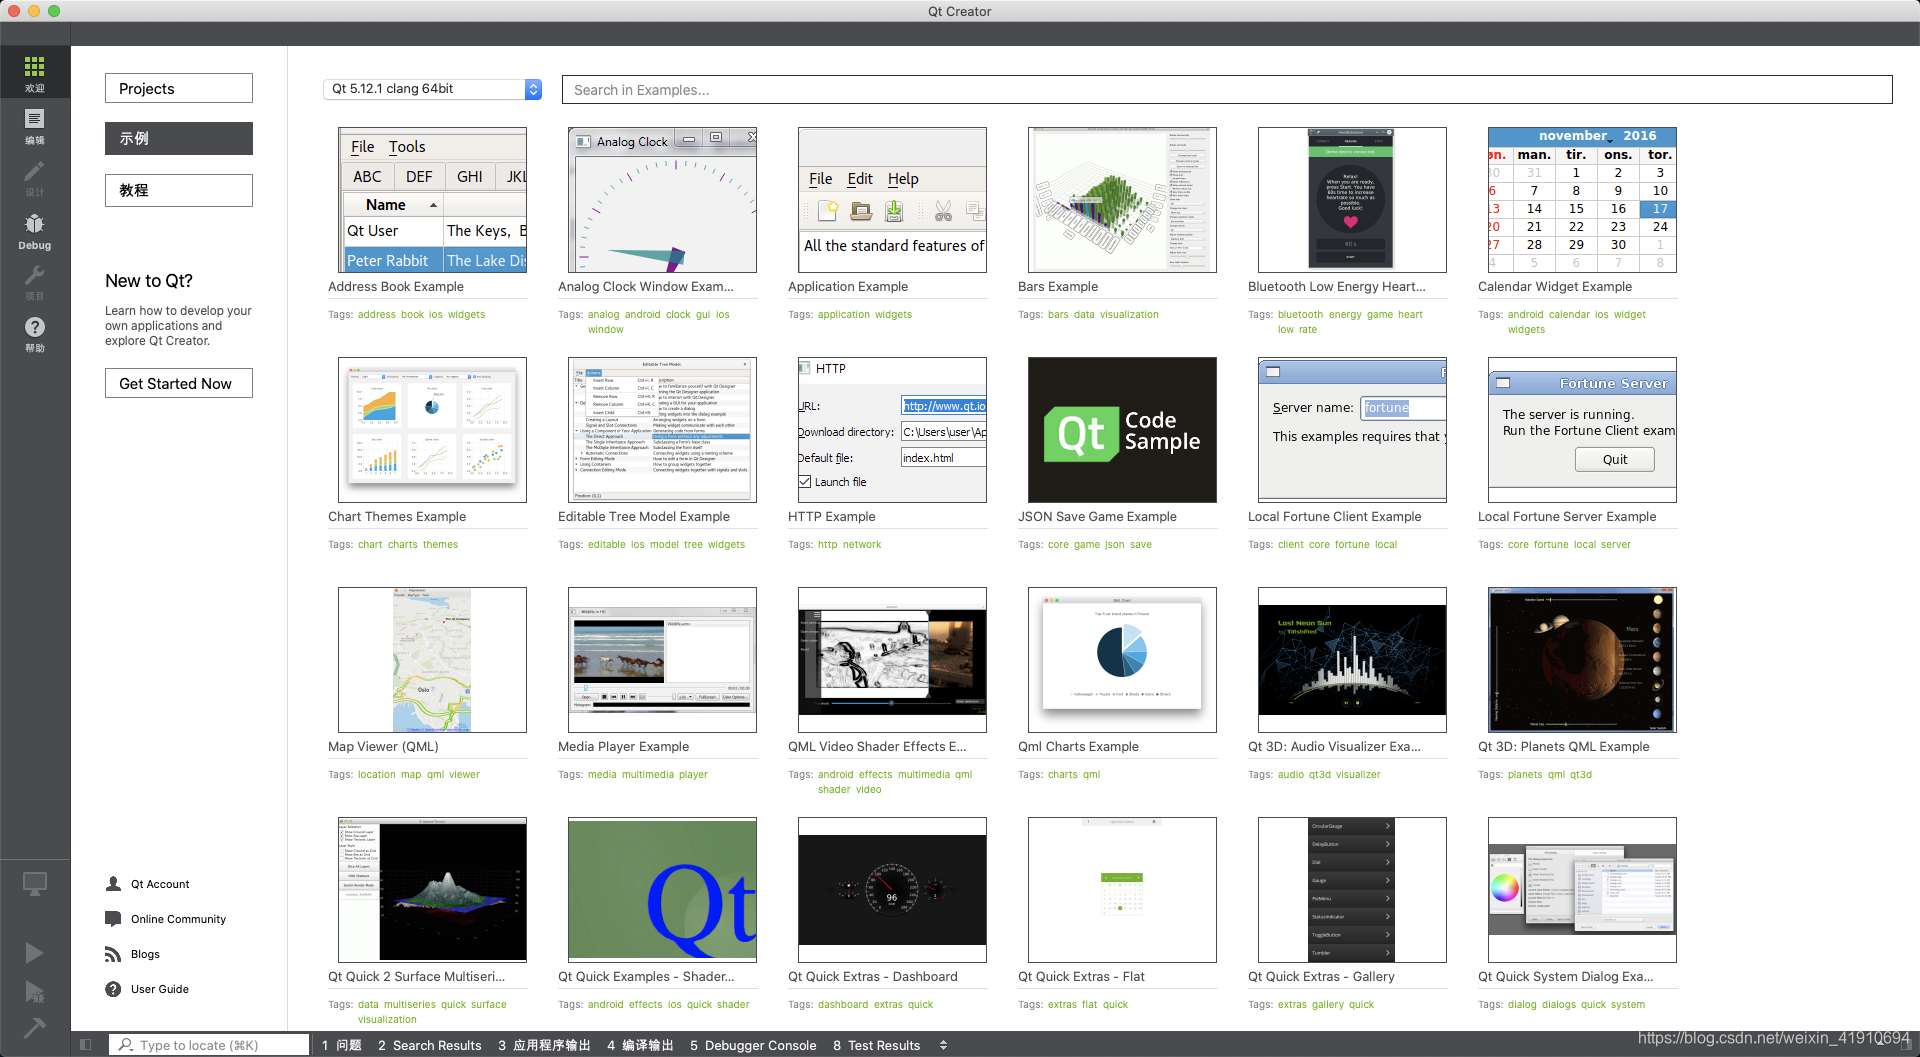Open the Online Community link

[x=178, y=919]
